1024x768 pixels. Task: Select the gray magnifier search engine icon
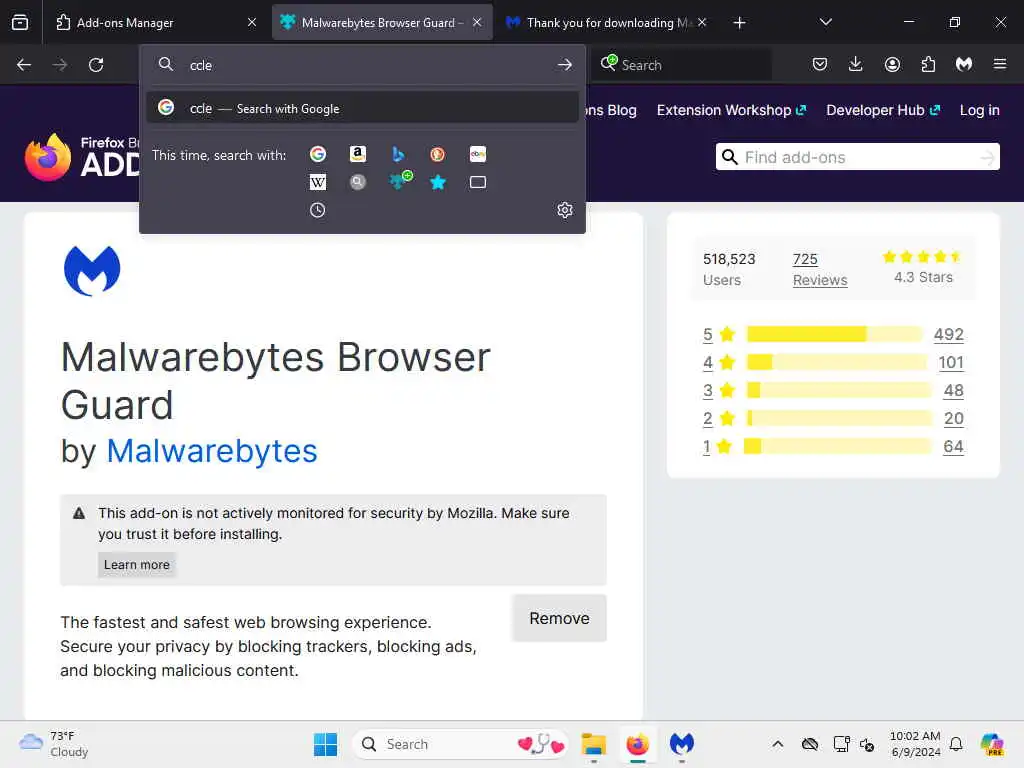(x=357, y=182)
